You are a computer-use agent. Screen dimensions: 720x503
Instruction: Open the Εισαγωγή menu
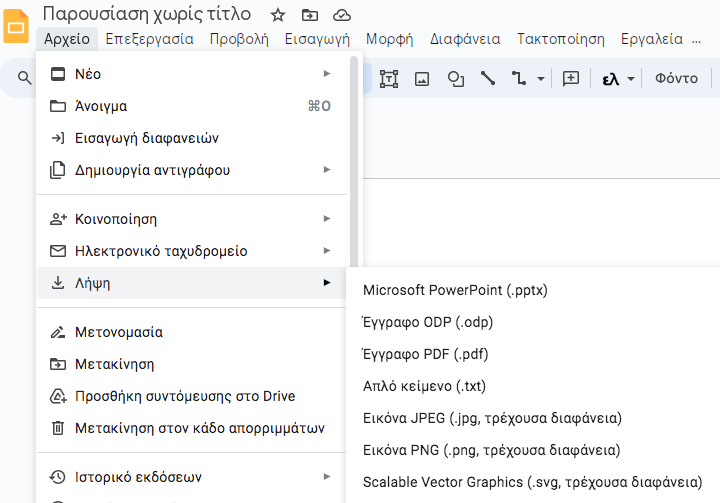tap(317, 39)
